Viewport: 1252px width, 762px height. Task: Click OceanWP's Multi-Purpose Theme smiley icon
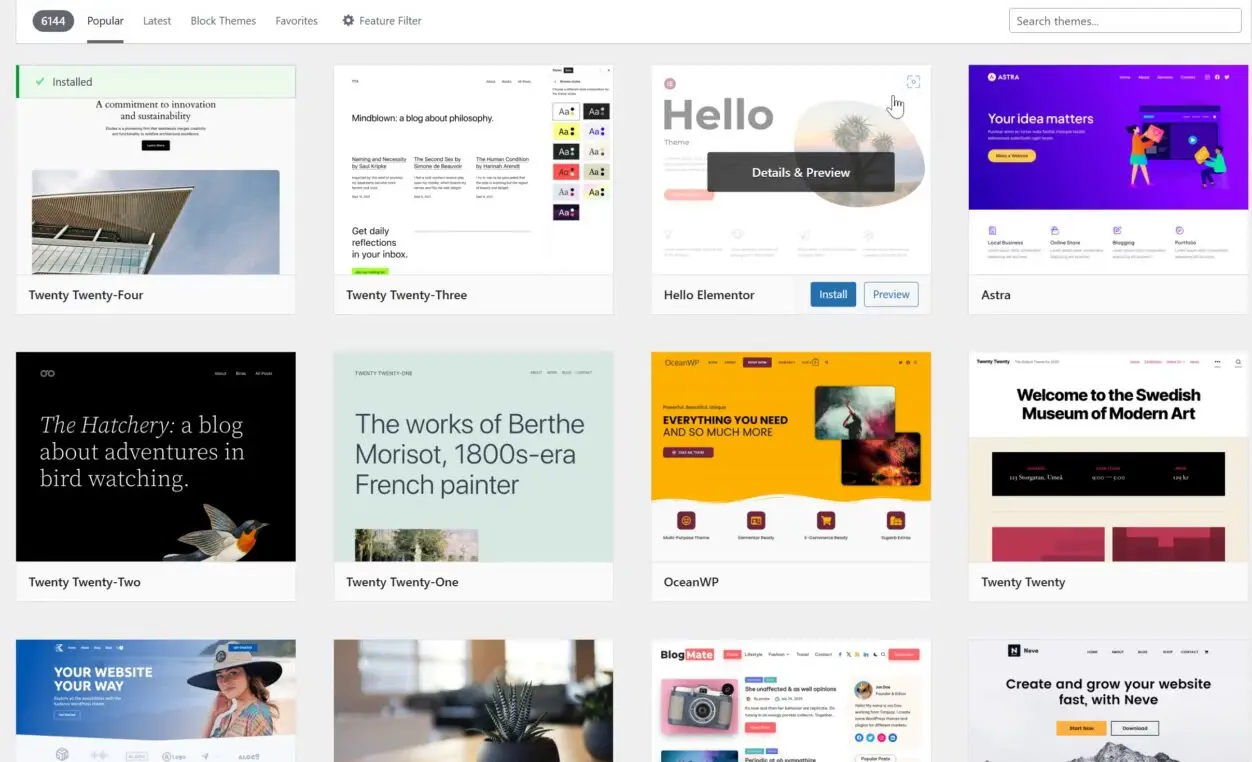click(686, 520)
